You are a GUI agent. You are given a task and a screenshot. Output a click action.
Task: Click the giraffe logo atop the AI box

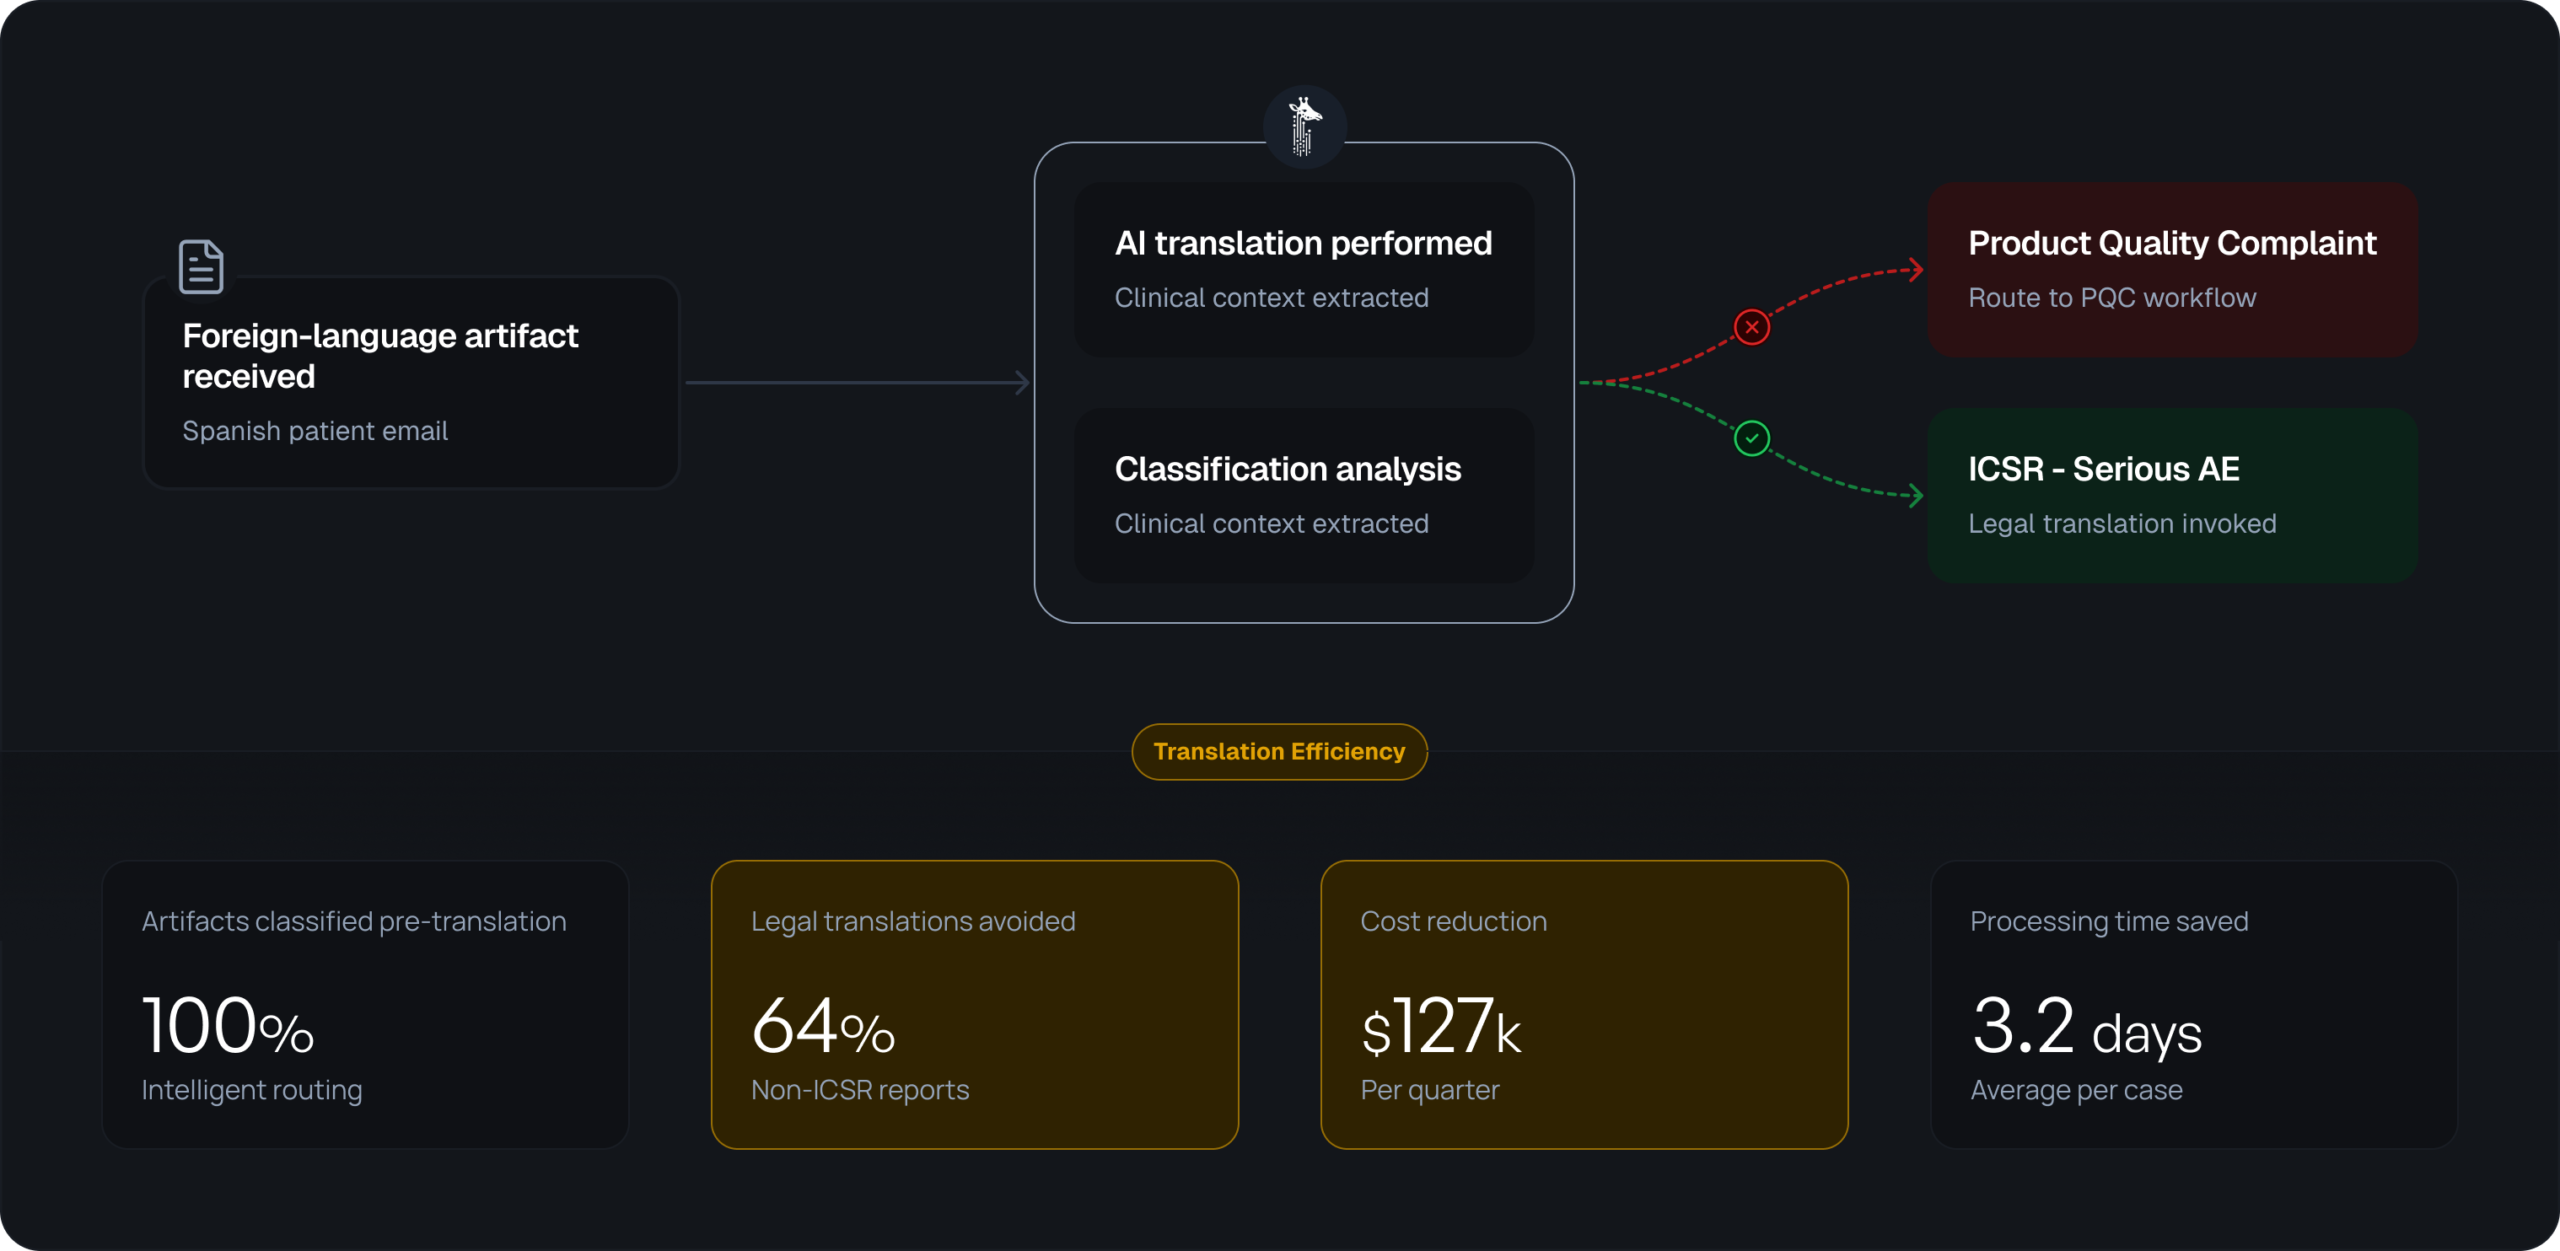[x=1304, y=127]
